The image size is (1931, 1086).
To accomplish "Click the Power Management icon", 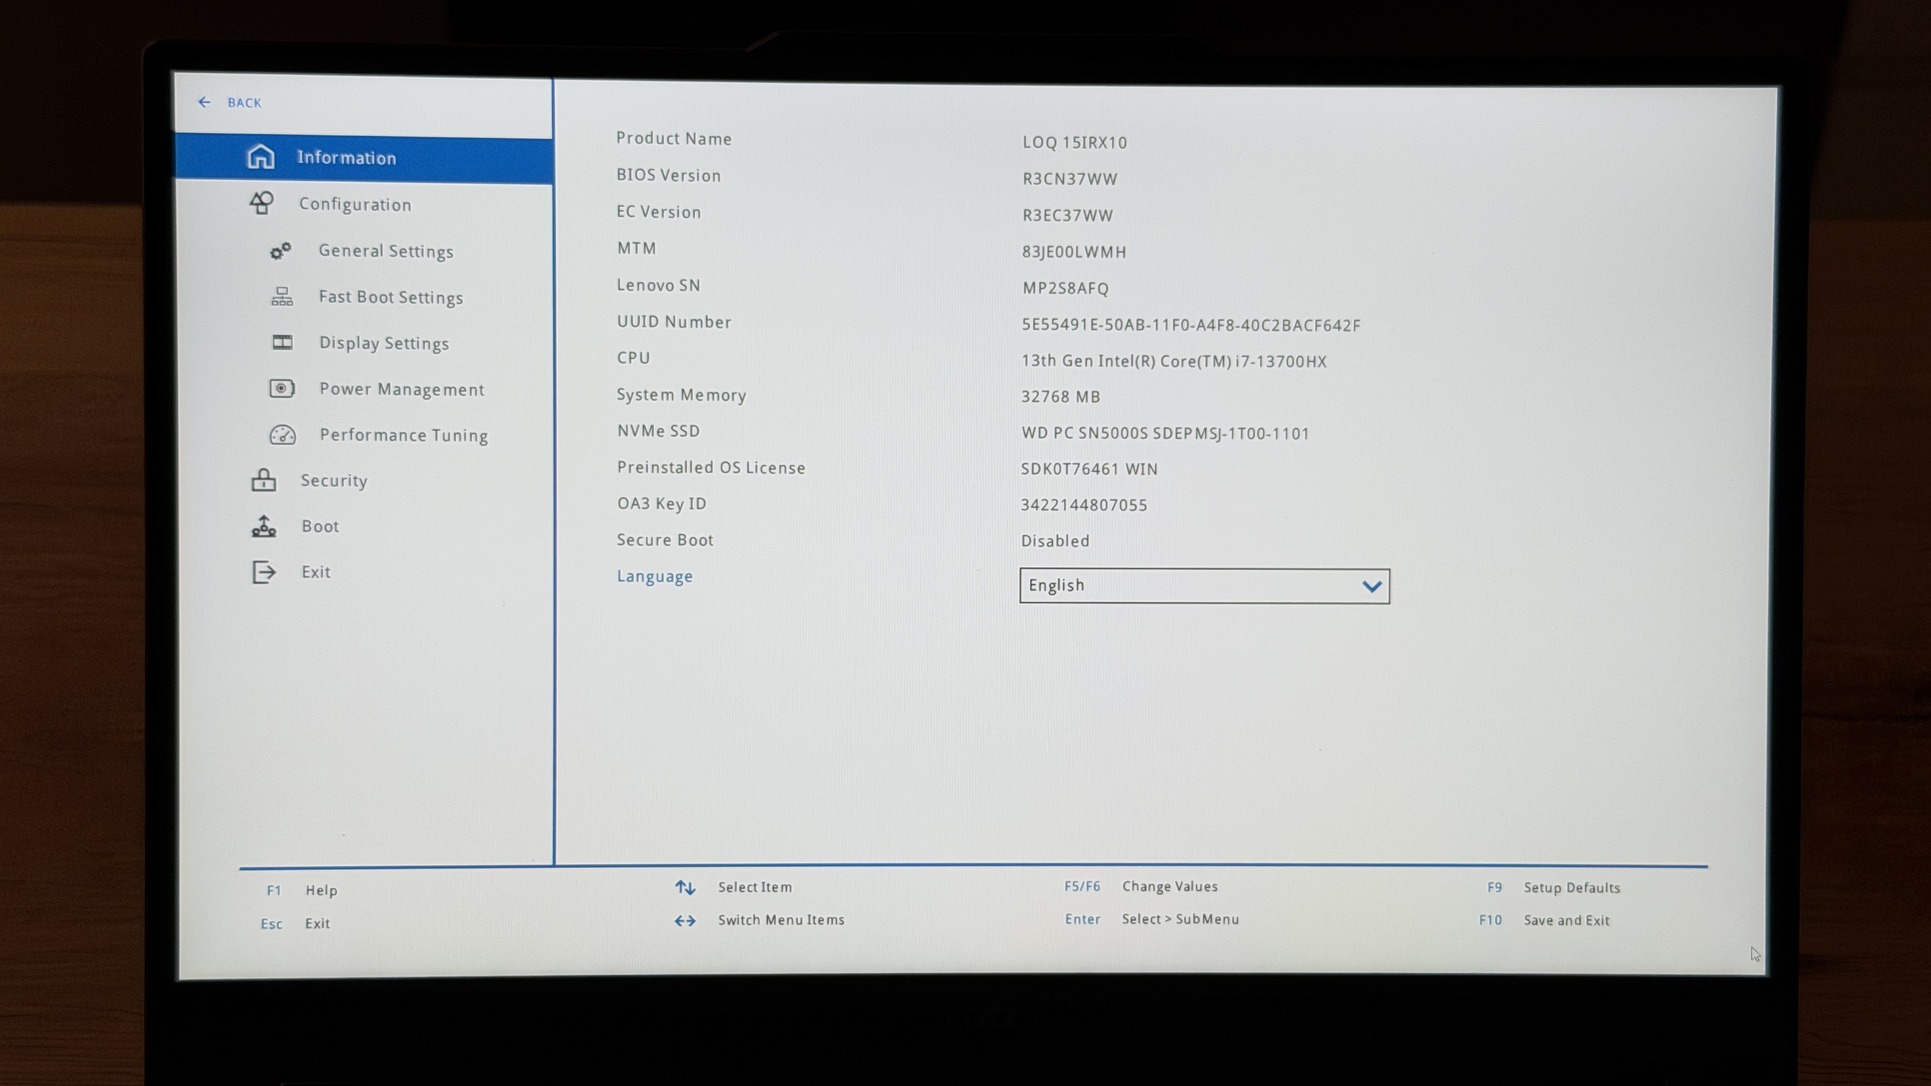I will click(x=282, y=388).
